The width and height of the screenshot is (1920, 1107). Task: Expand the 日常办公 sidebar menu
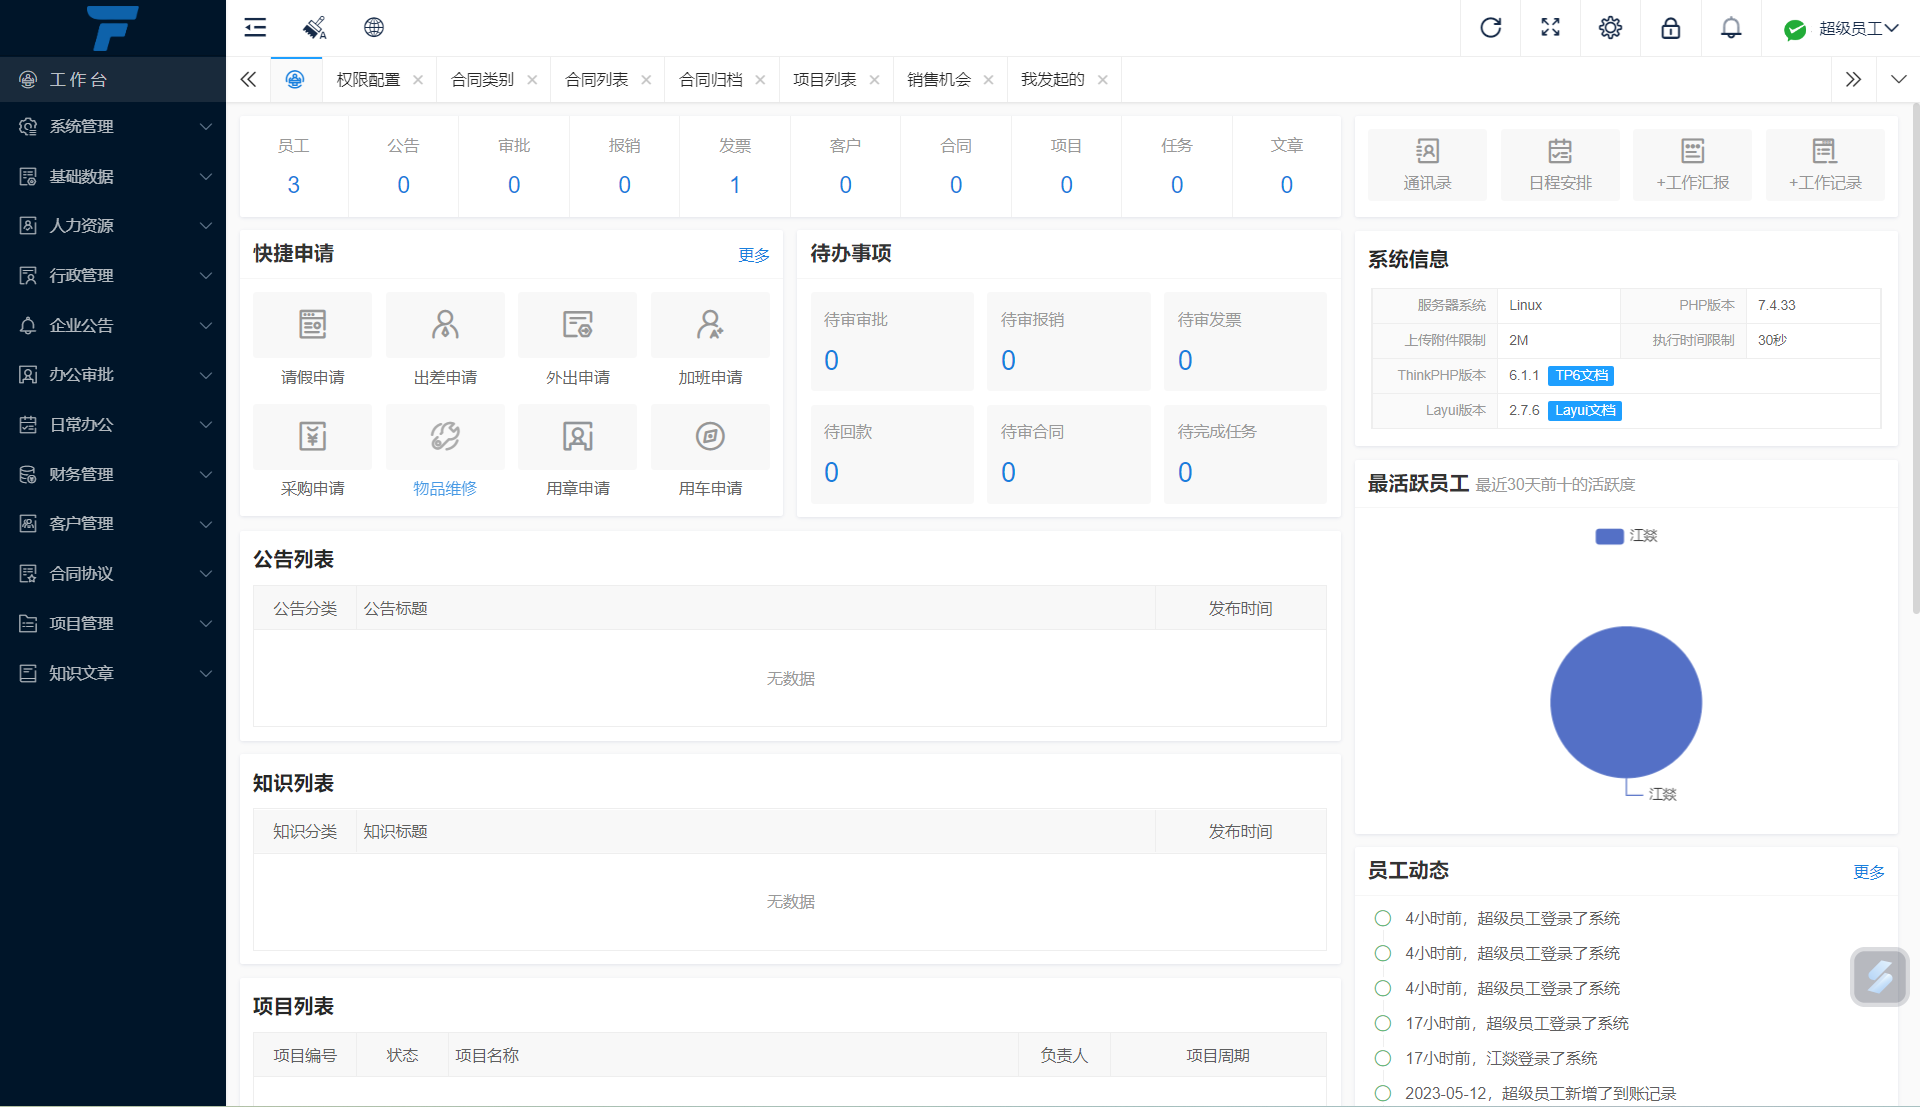click(113, 425)
